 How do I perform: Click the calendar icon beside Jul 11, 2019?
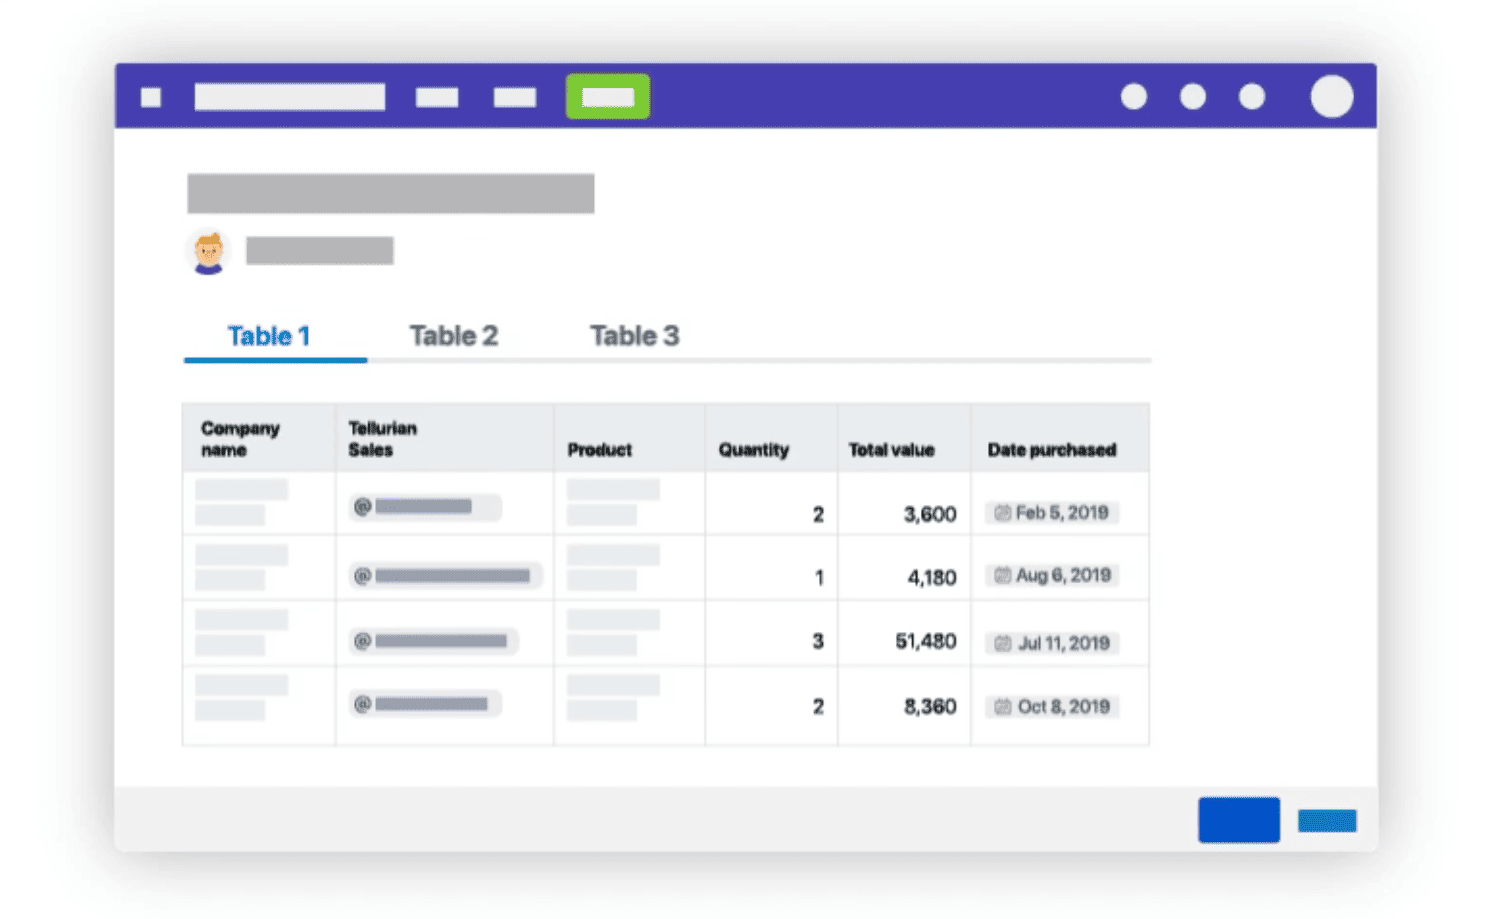pyautogui.click(x=1003, y=643)
